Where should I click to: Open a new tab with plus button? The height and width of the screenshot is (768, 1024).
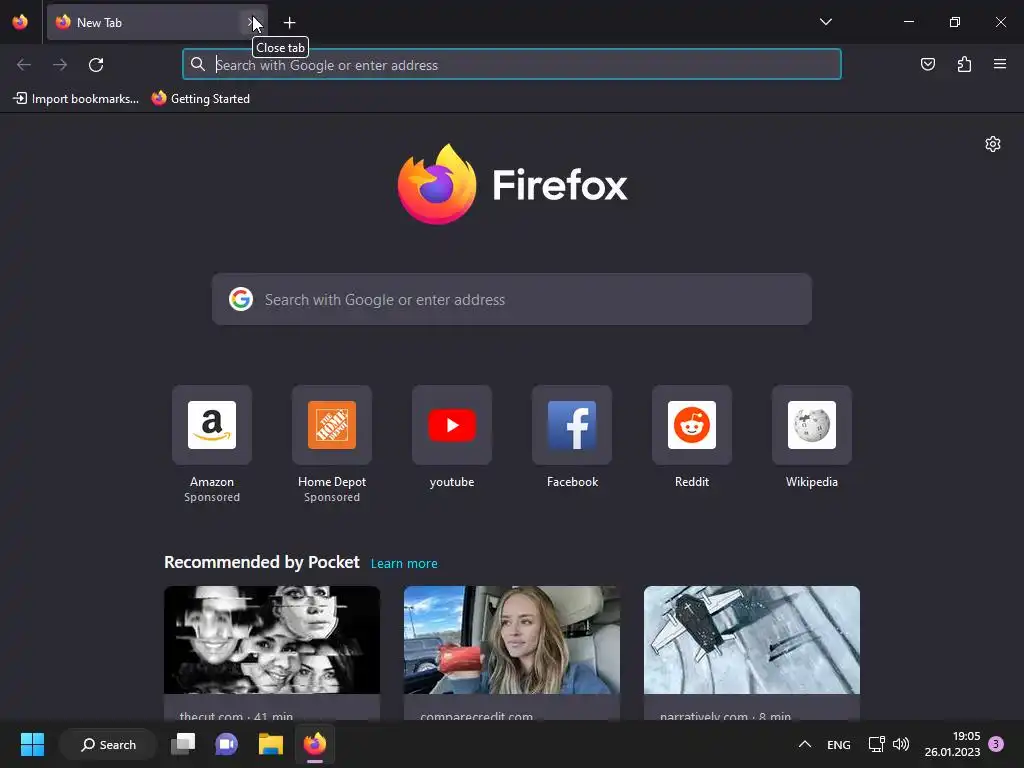point(289,23)
